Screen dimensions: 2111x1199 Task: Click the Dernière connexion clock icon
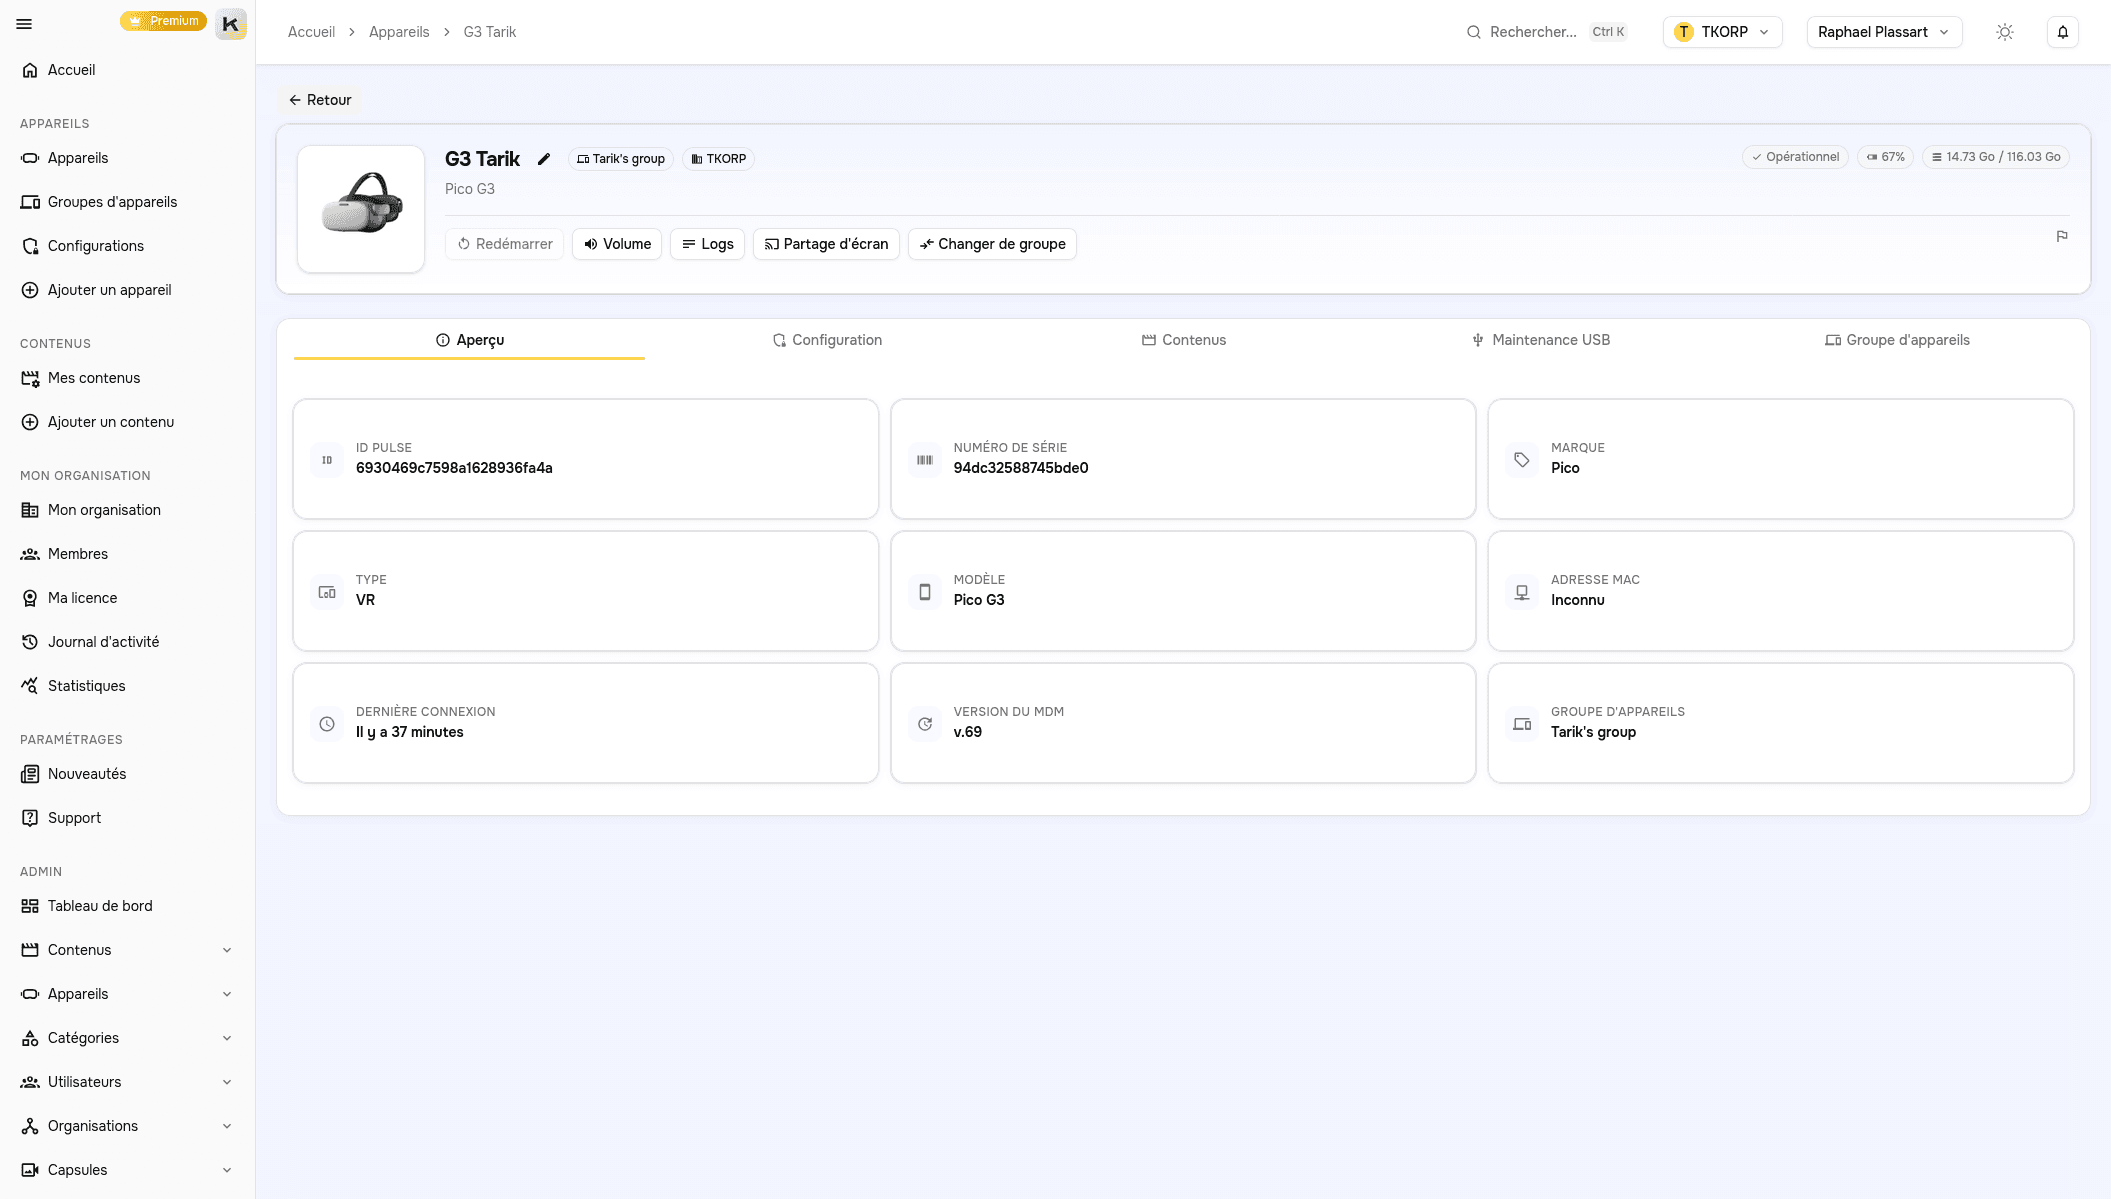coord(327,724)
